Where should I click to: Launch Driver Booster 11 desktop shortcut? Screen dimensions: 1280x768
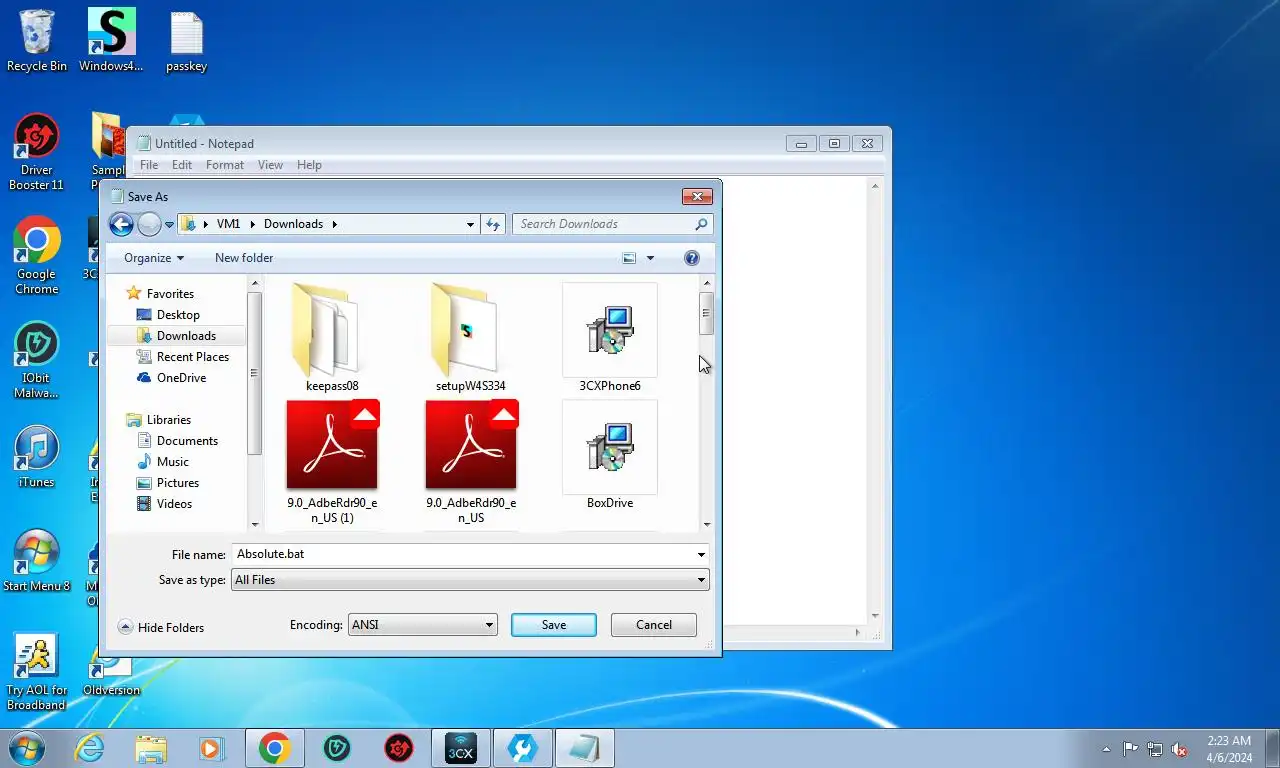[x=37, y=152]
